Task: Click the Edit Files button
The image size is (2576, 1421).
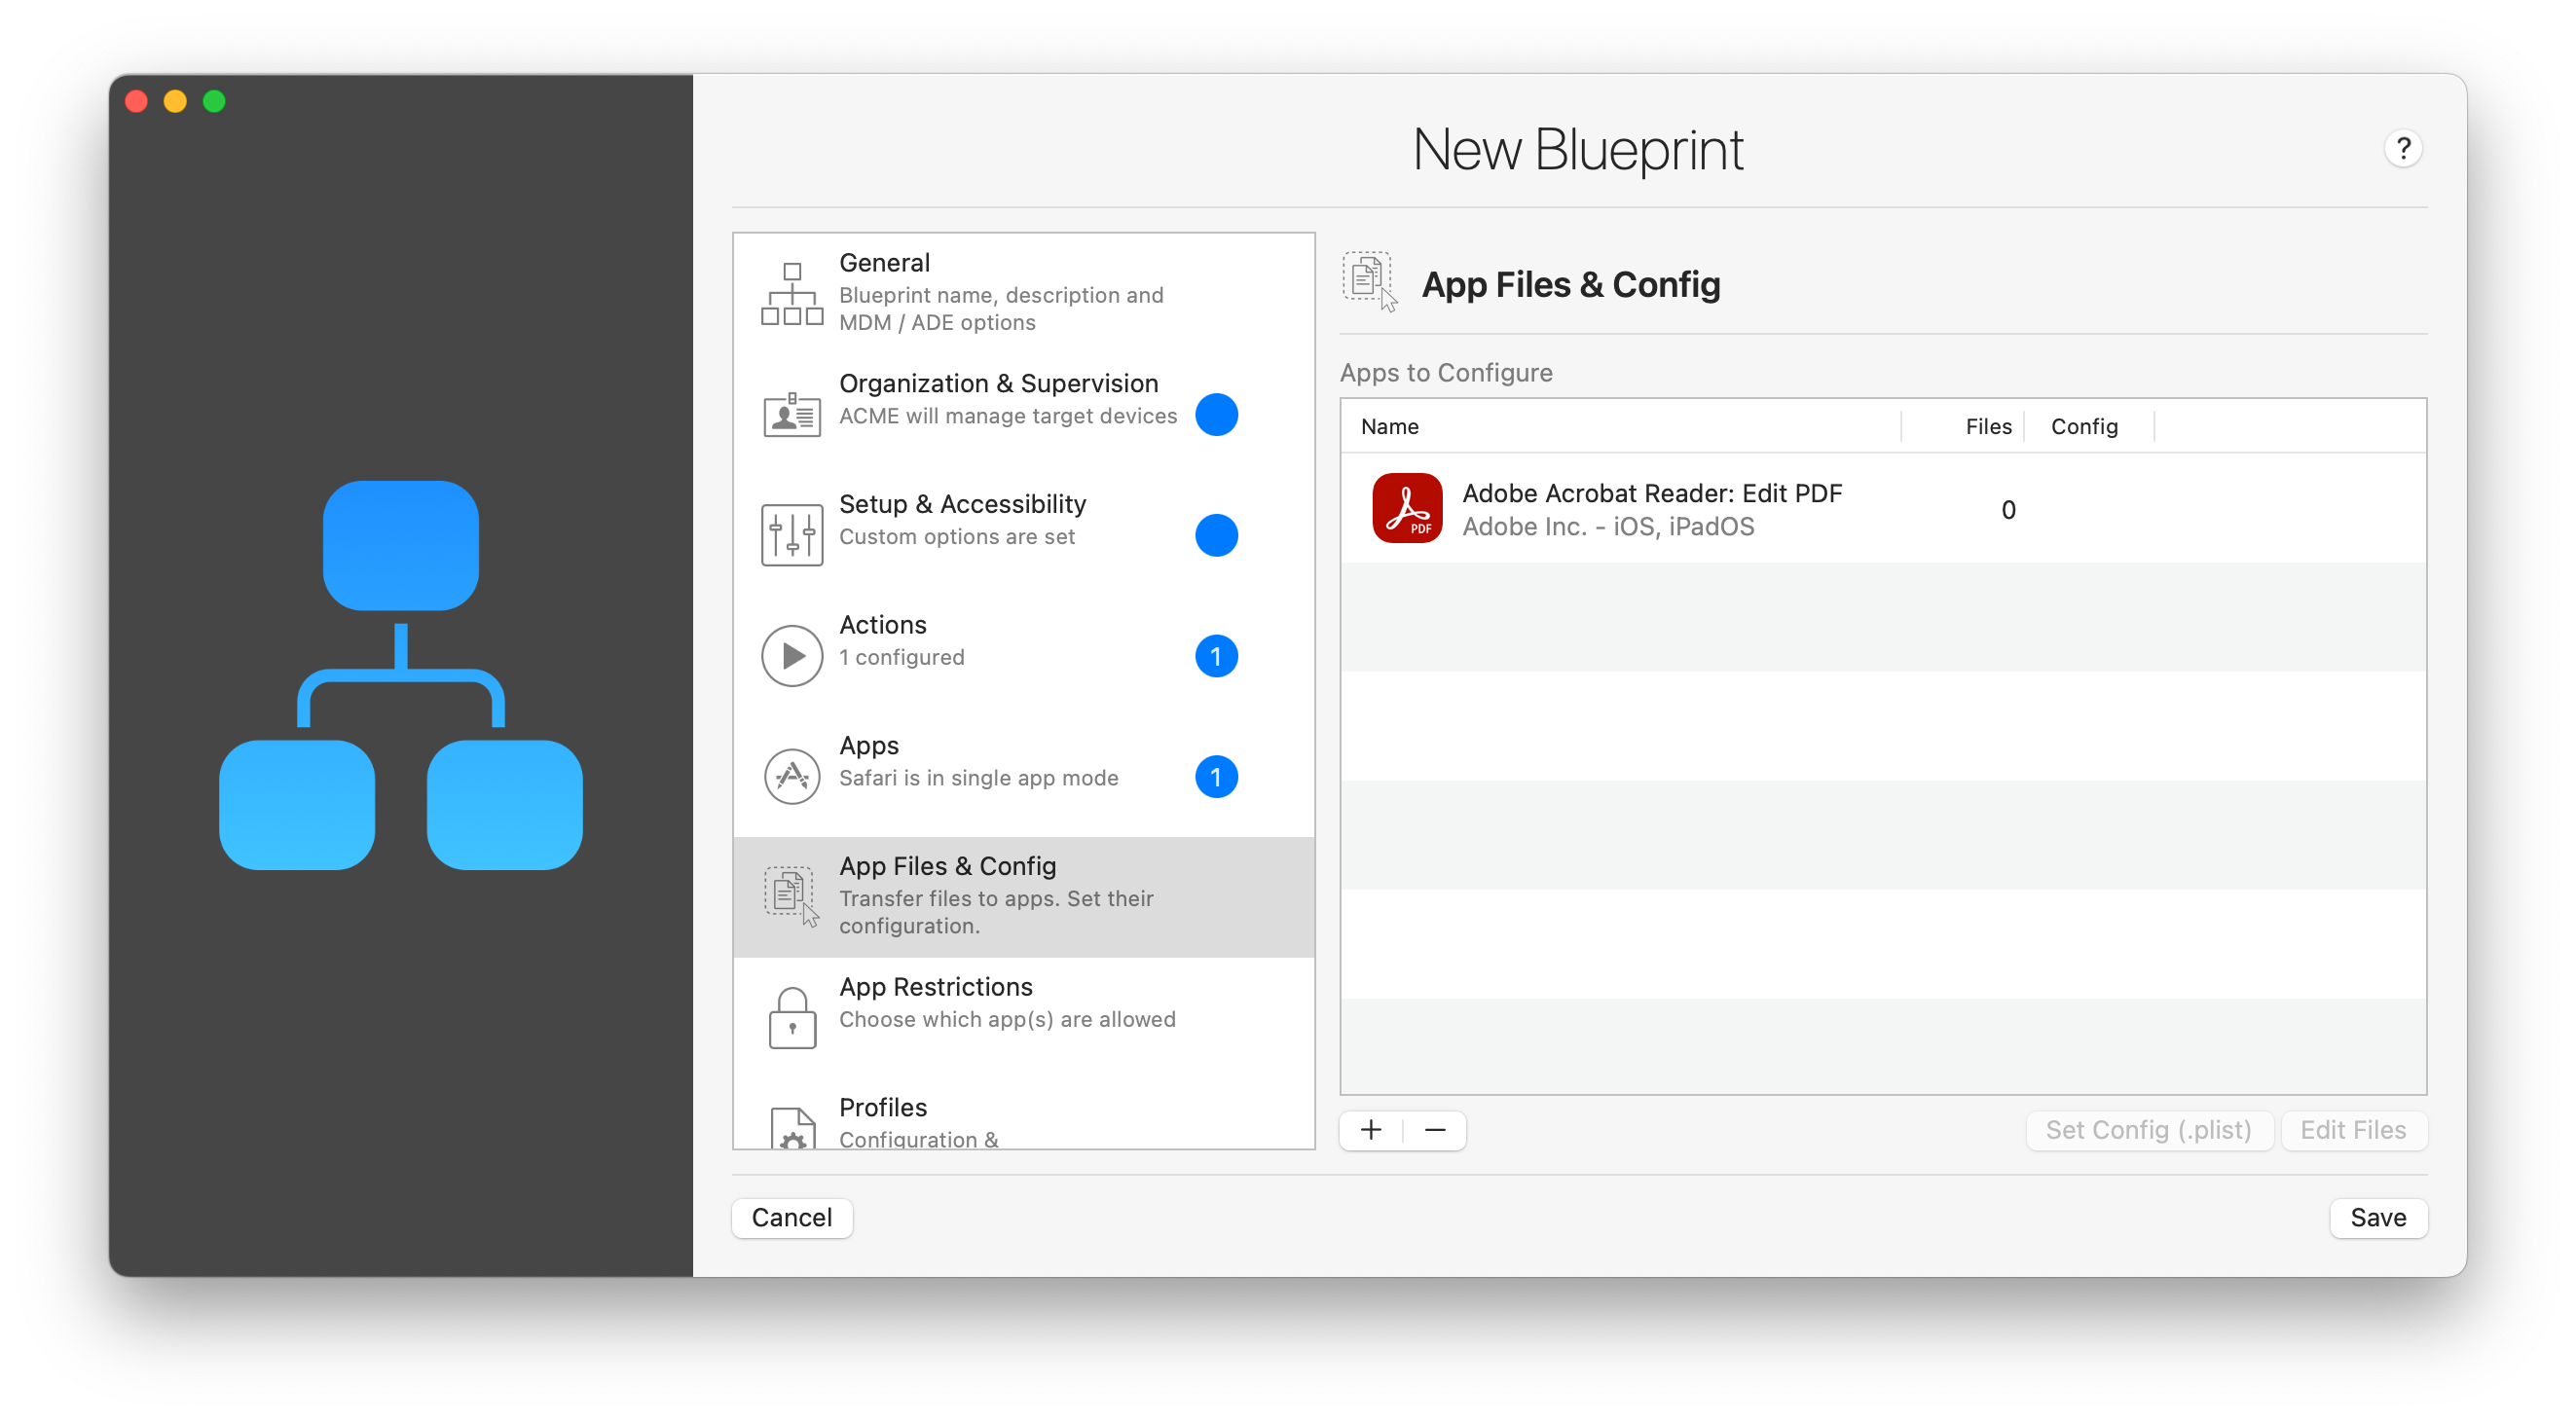Action: point(2352,1130)
